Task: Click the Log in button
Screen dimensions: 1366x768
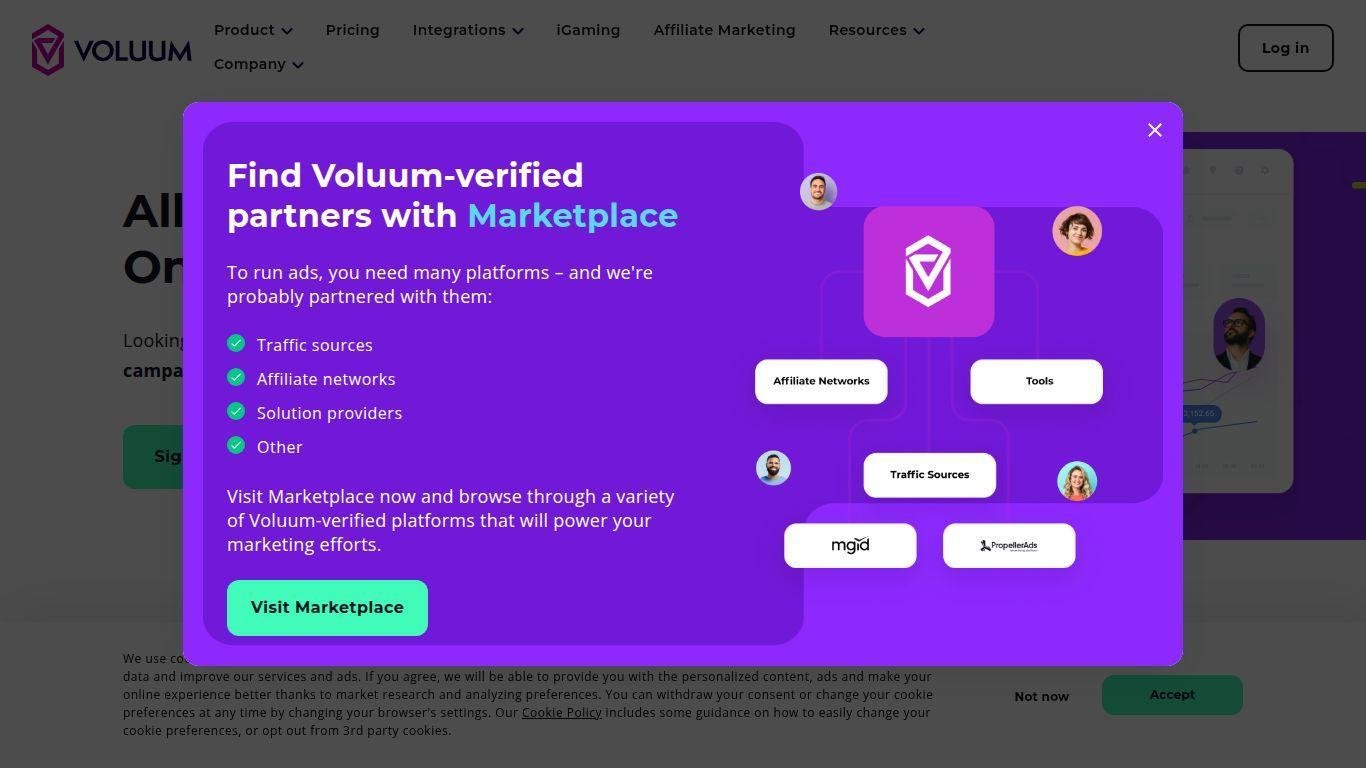Action: pyautogui.click(x=1285, y=48)
